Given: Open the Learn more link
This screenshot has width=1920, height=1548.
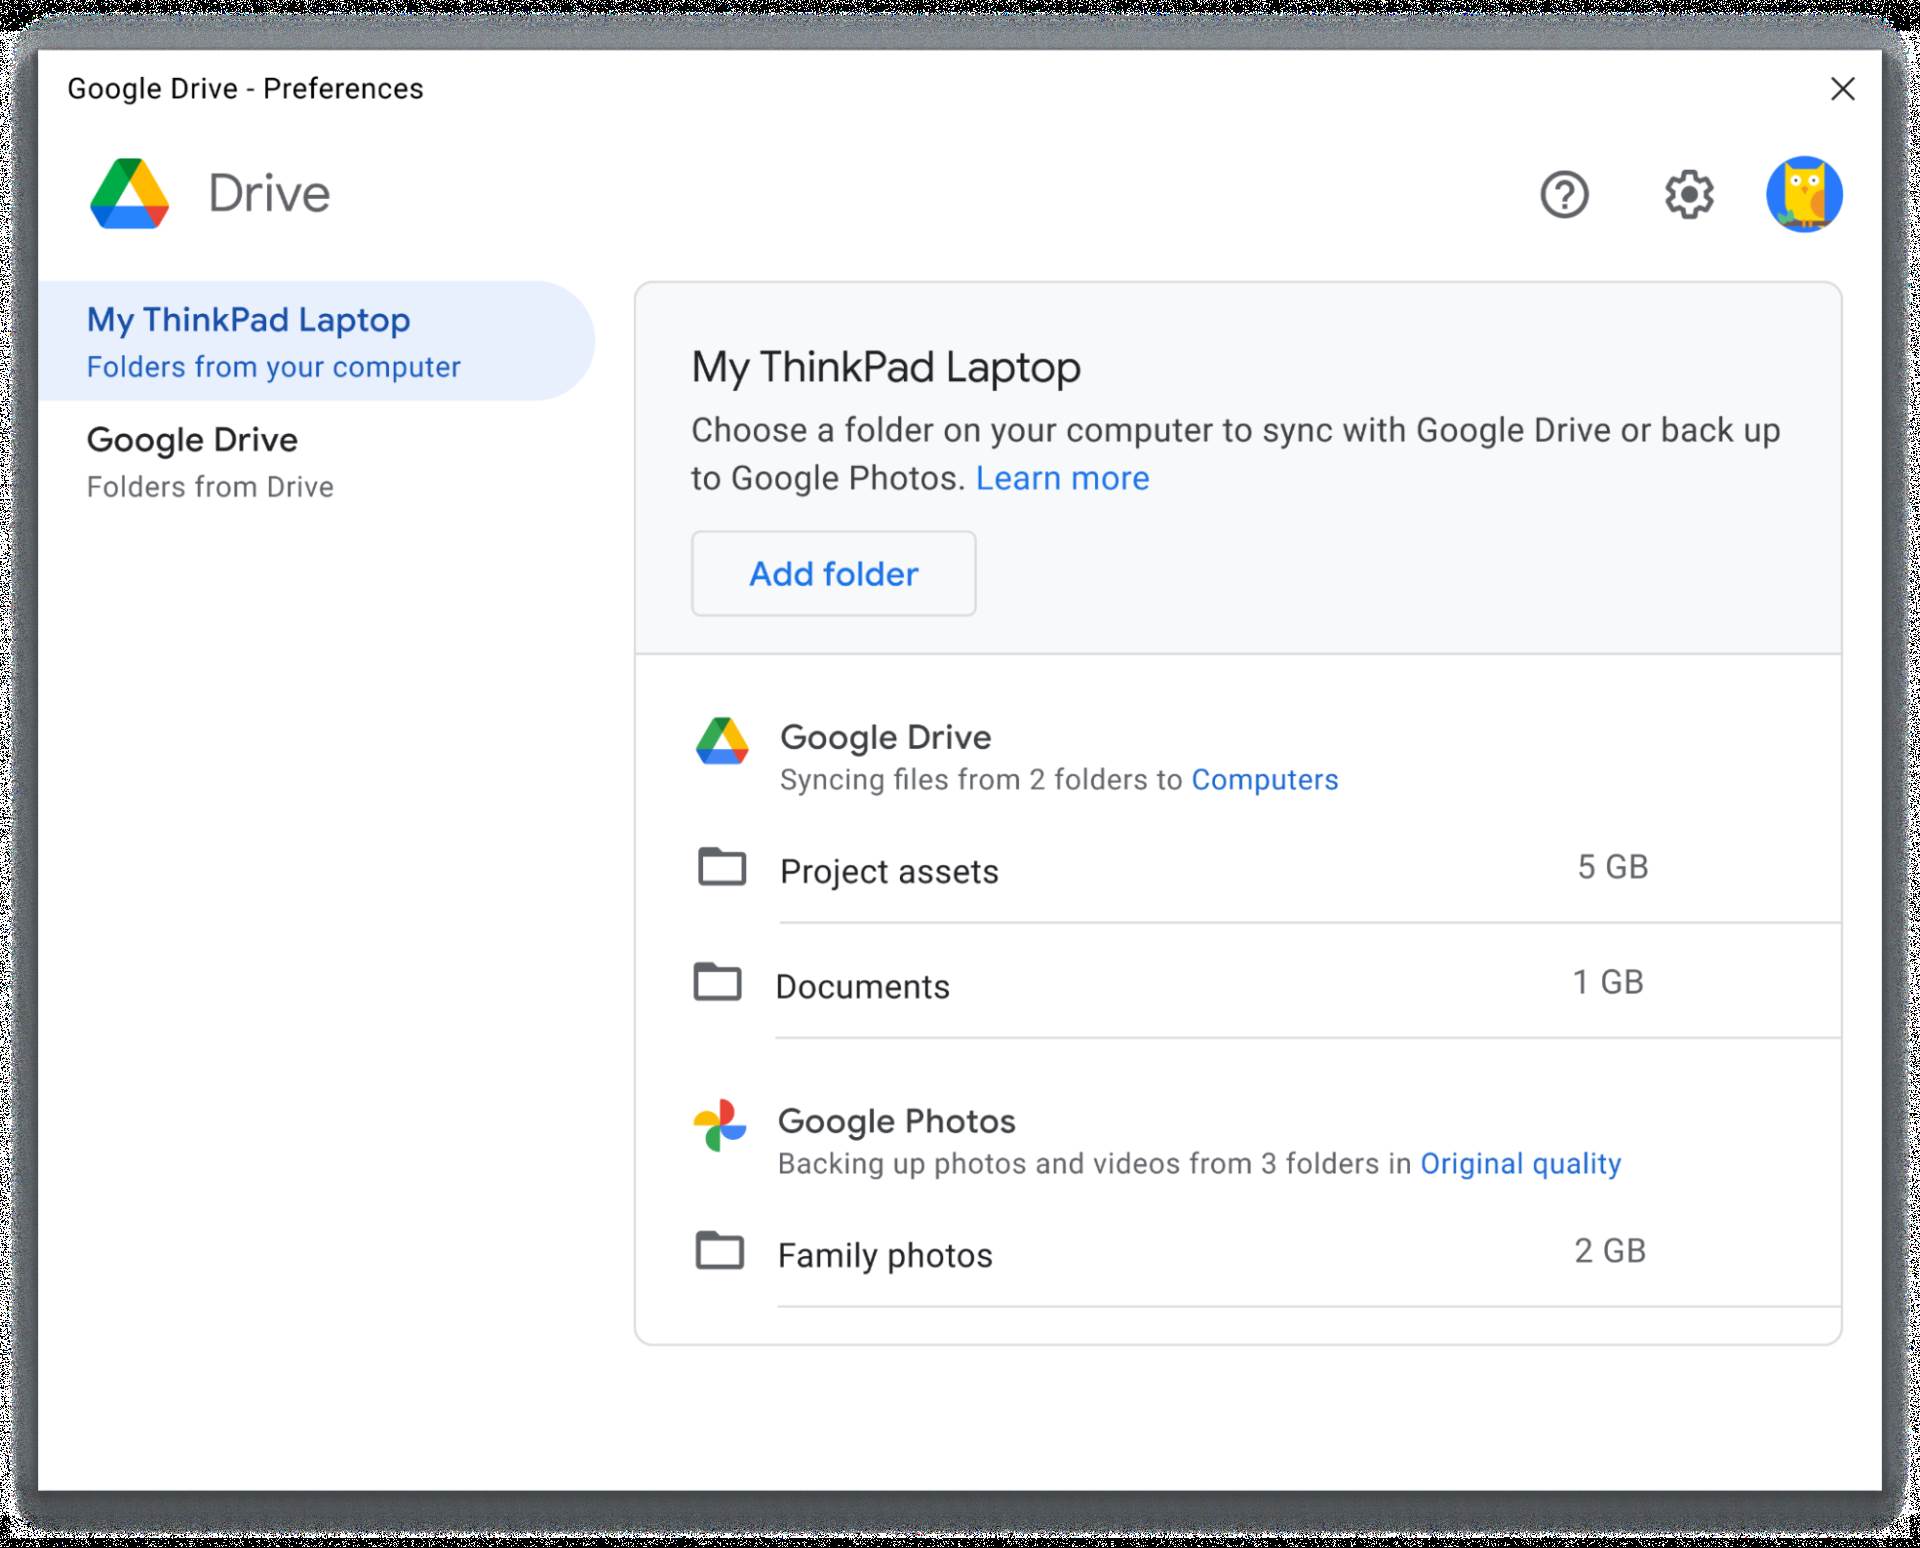Looking at the screenshot, I should (x=1063, y=478).
